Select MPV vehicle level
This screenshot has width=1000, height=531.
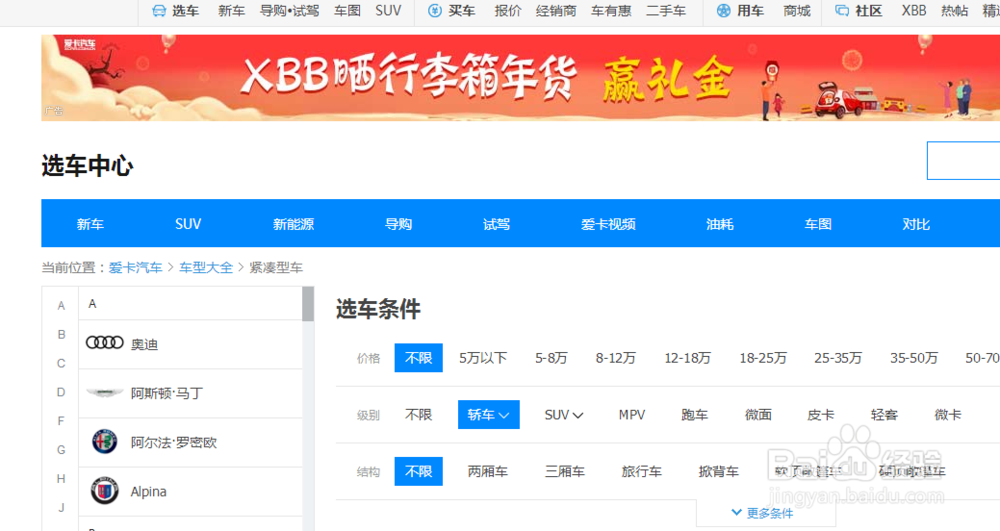632,415
